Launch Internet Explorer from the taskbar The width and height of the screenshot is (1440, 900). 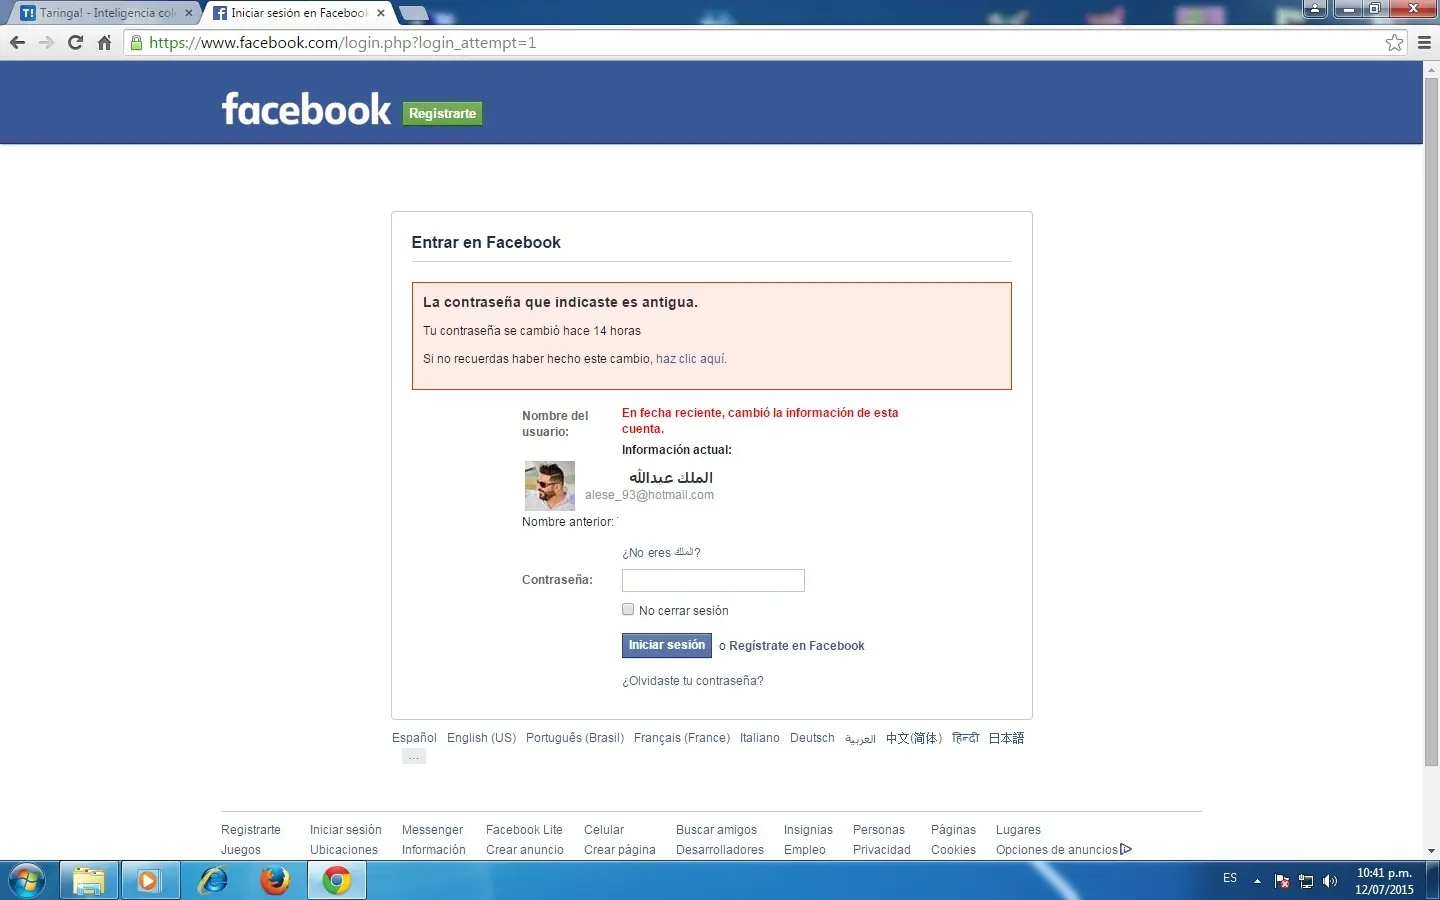click(212, 881)
